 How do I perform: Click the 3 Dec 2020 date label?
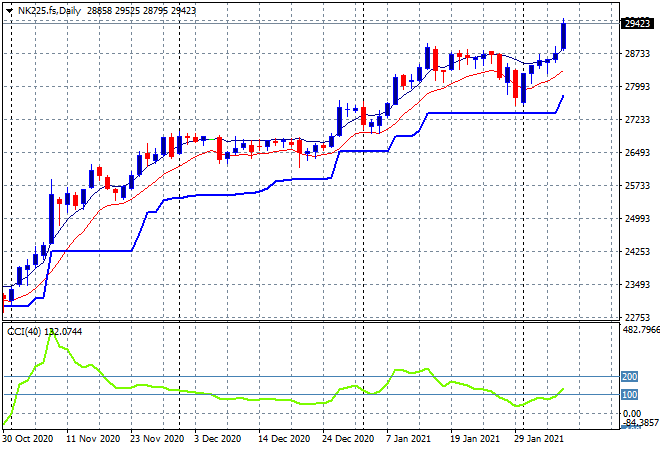[x=218, y=439]
